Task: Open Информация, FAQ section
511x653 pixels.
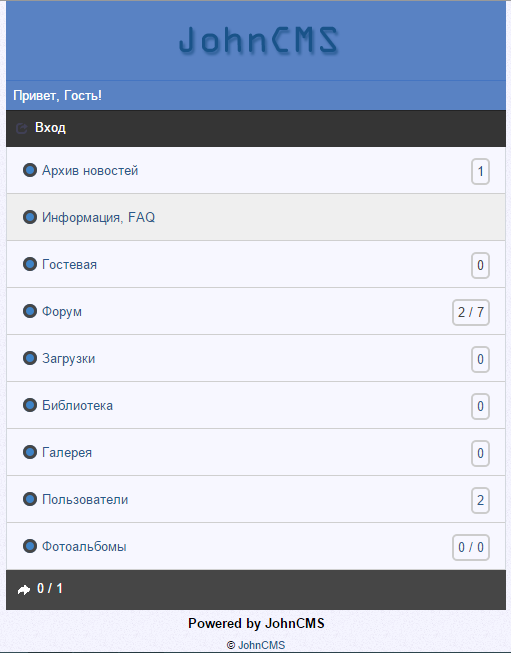Action: pos(256,217)
